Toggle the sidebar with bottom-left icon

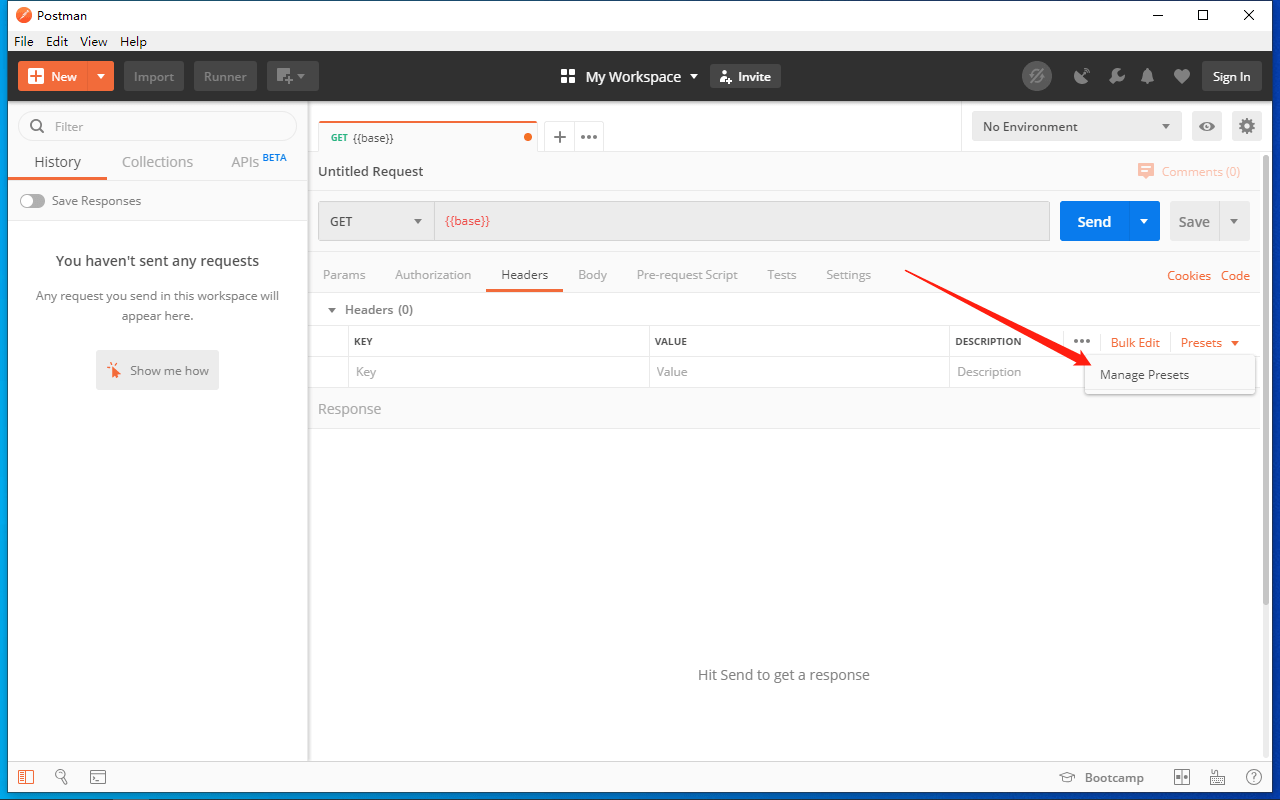pos(26,777)
